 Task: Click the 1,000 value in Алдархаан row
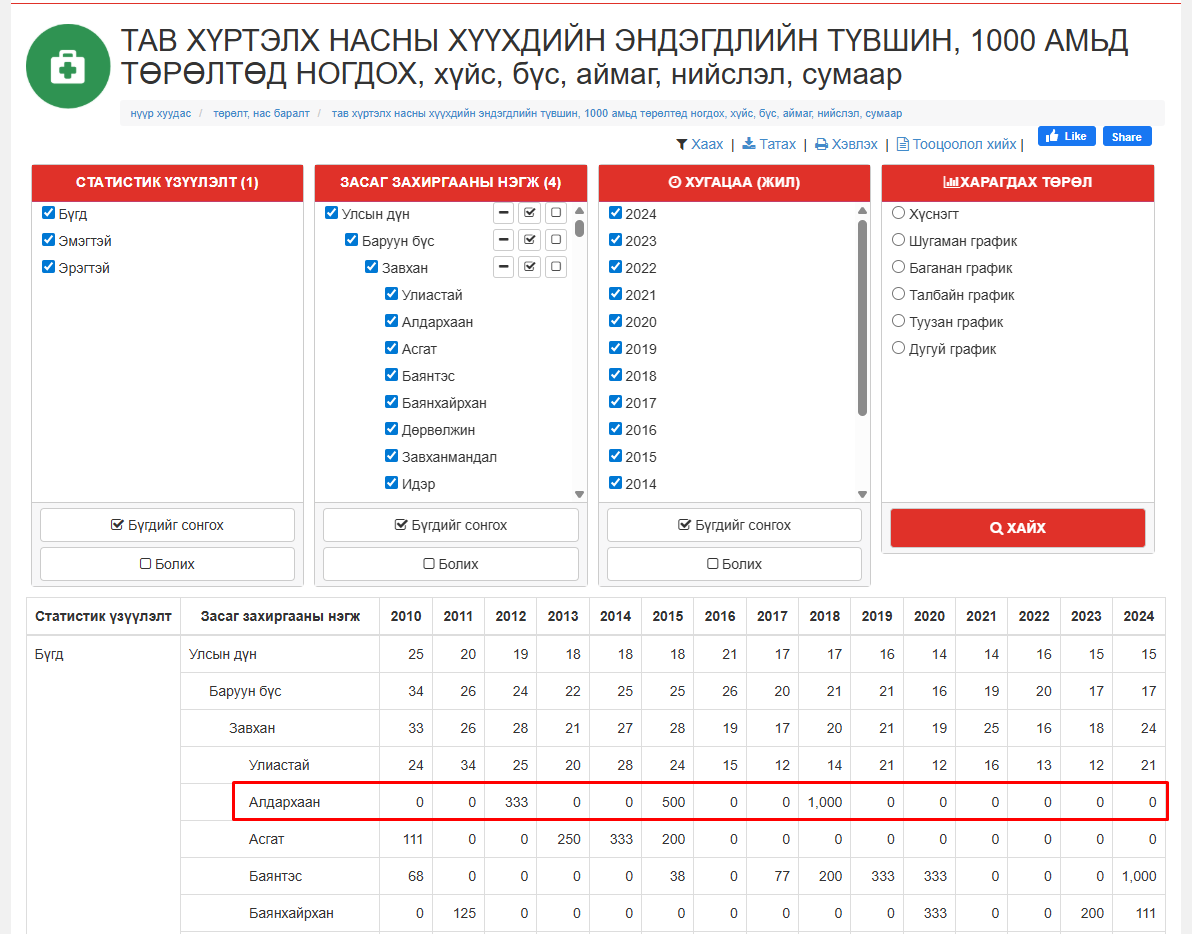(x=825, y=803)
